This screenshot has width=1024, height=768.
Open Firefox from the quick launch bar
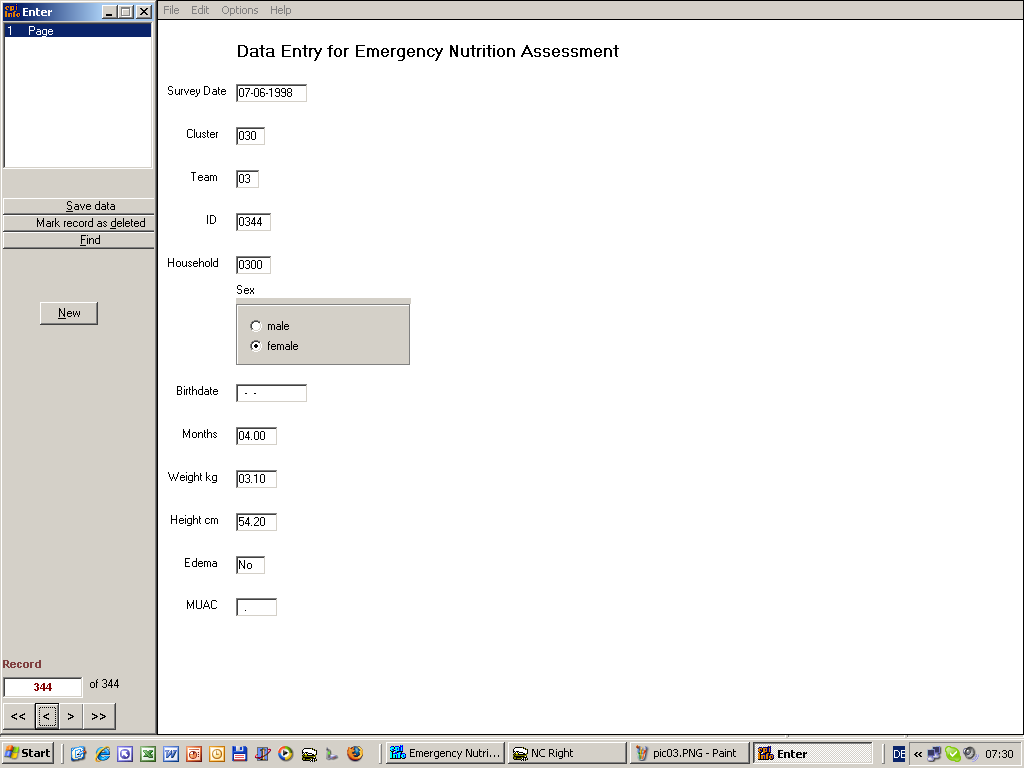pos(355,754)
